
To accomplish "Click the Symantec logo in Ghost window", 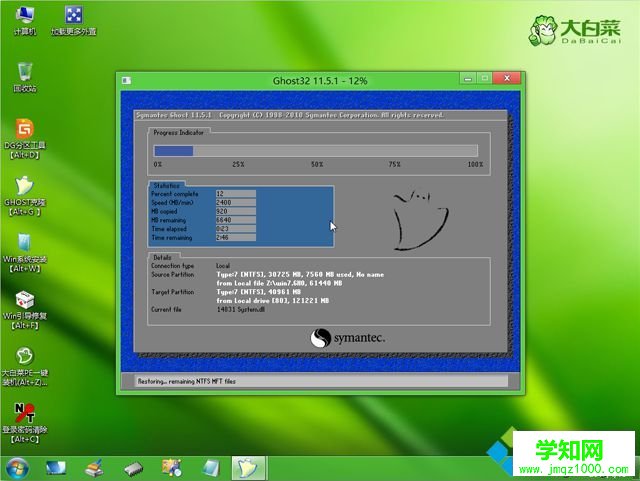I will click(347, 338).
